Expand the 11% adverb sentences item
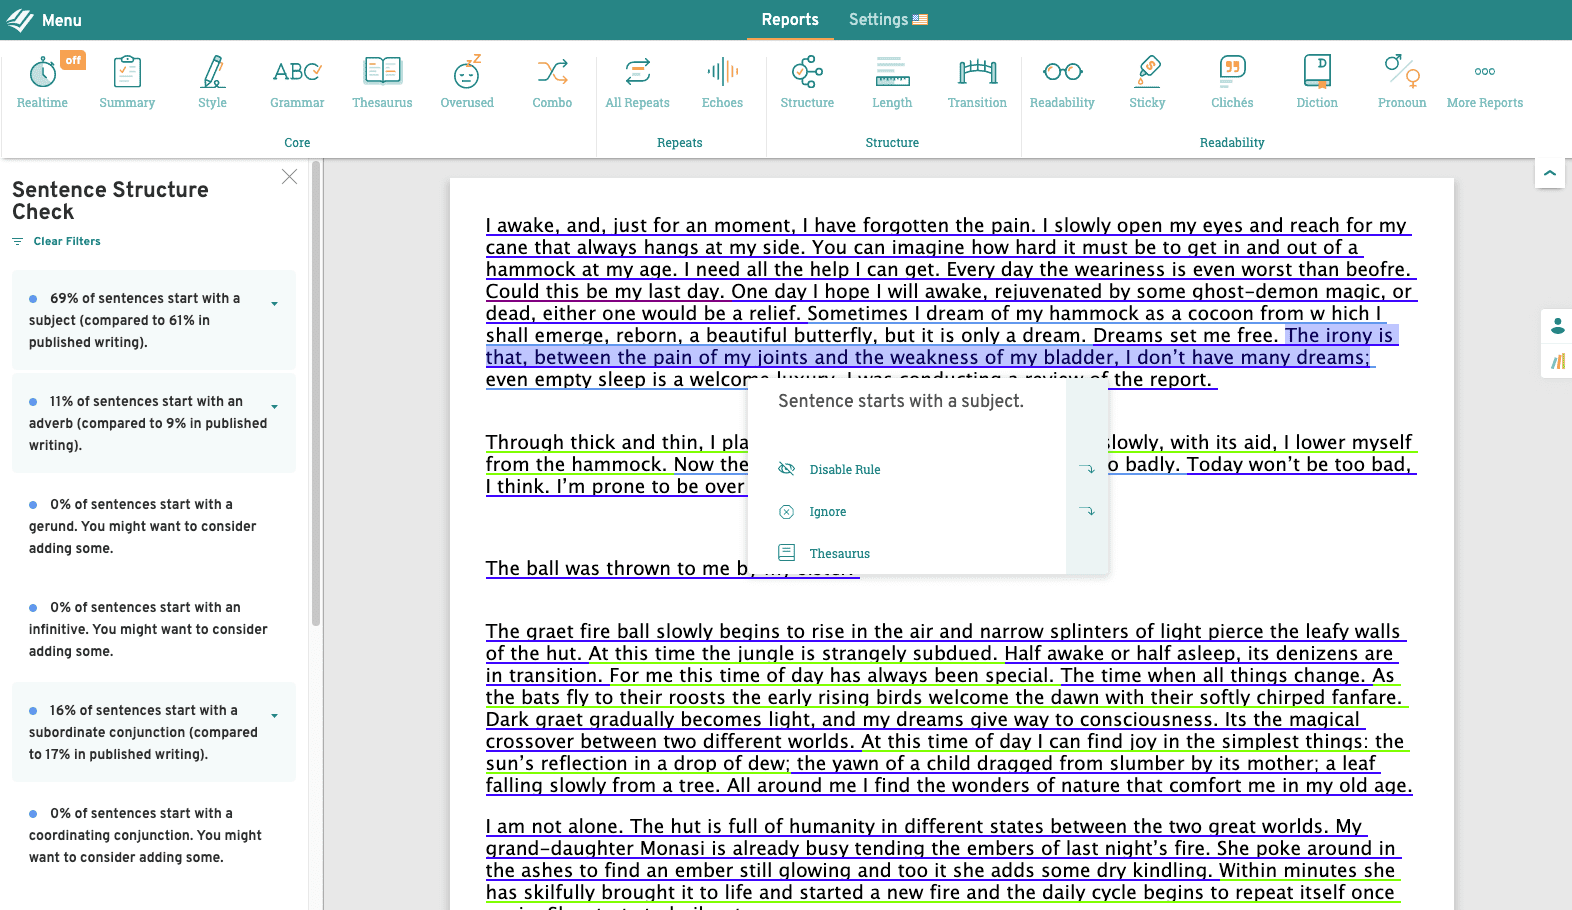The image size is (1572, 910). [x=274, y=406]
